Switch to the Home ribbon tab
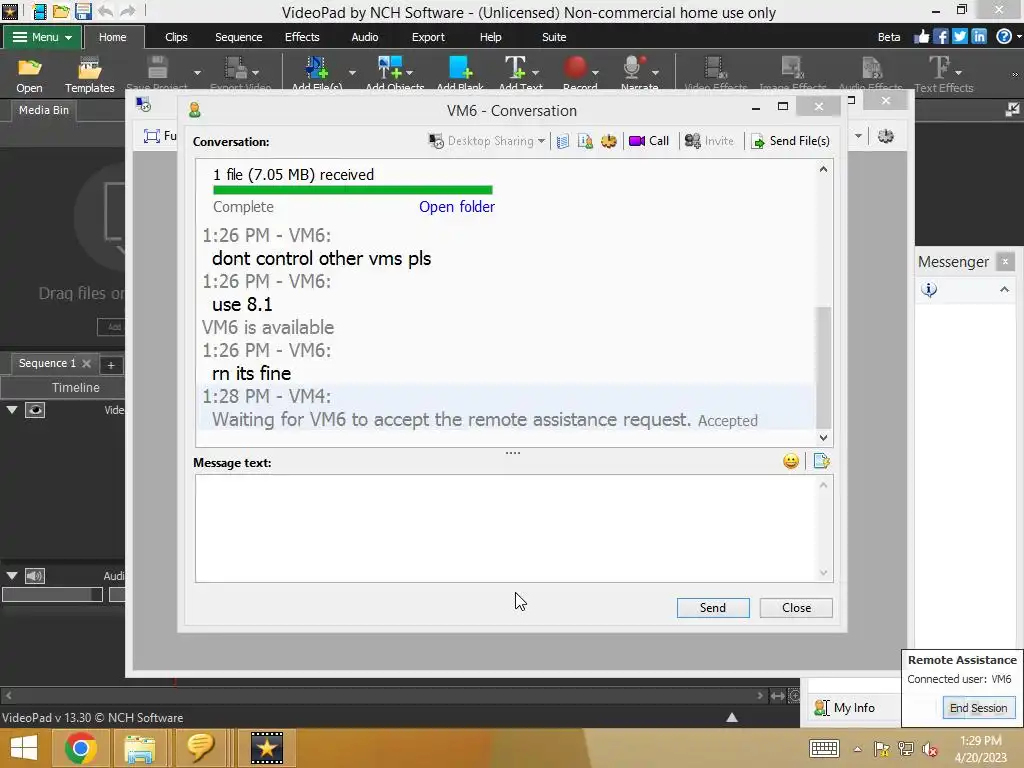Screen dimensions: 1024x768 pyautogui.click(x=112, y=37)
